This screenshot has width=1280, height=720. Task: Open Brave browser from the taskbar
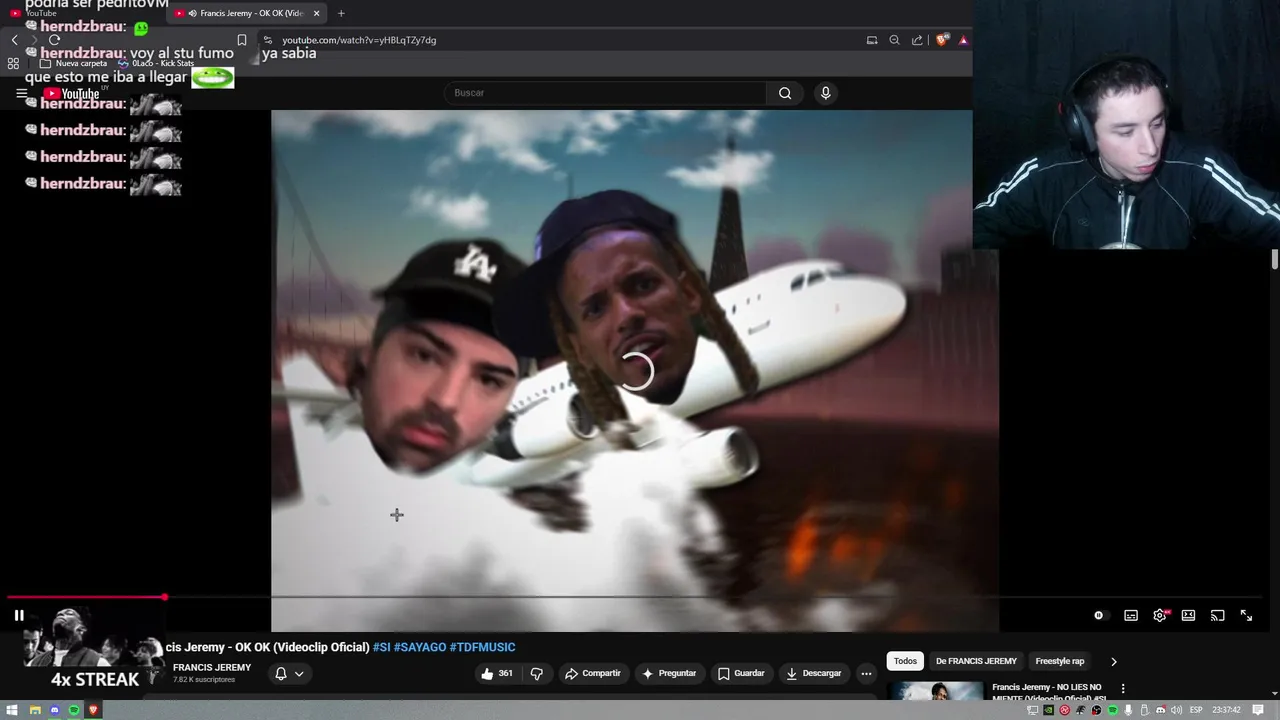pos(94,710)
